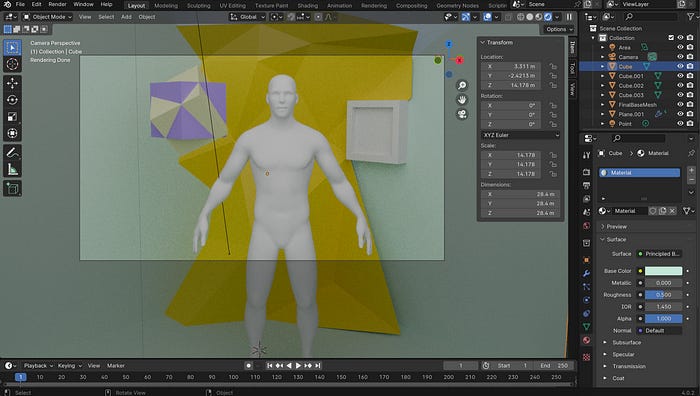Viewport: 700px width, 396px height.
Task: Select Cube.002 in the outliner
Action: (630, 85)
